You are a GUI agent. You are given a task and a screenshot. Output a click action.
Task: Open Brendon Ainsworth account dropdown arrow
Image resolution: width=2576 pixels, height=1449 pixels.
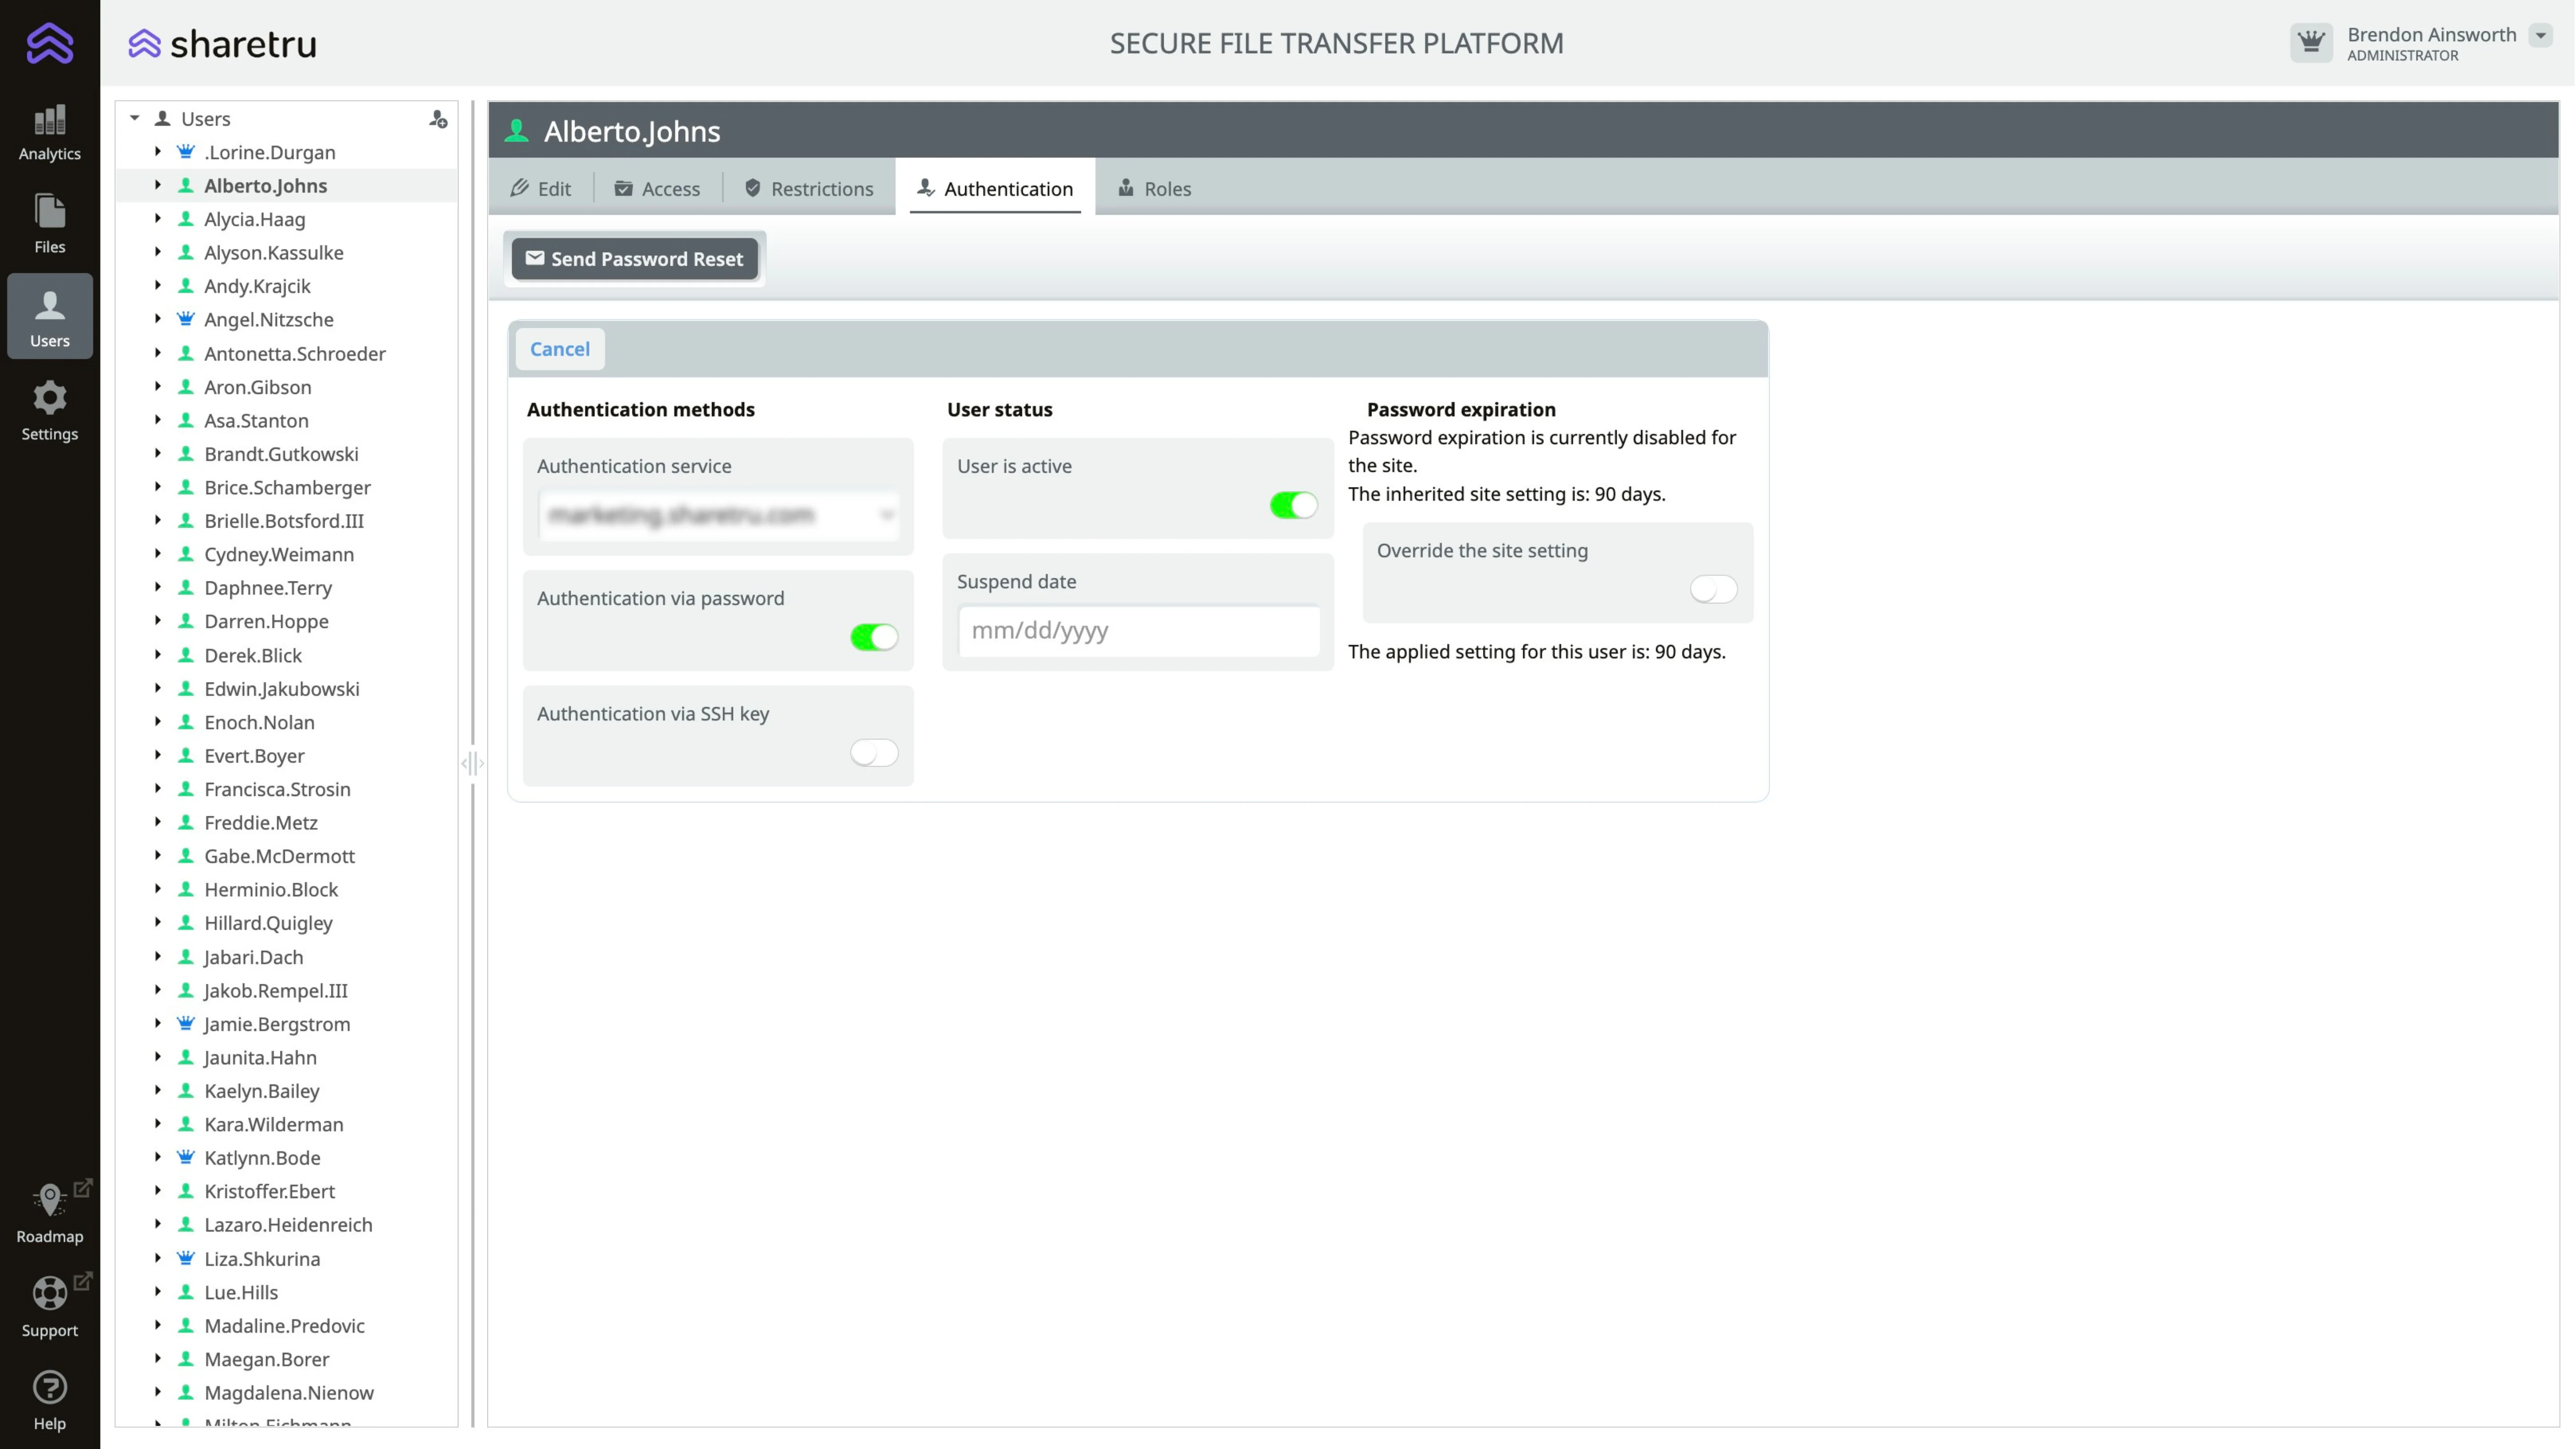pyautogui.click(x=2540, y=35)
